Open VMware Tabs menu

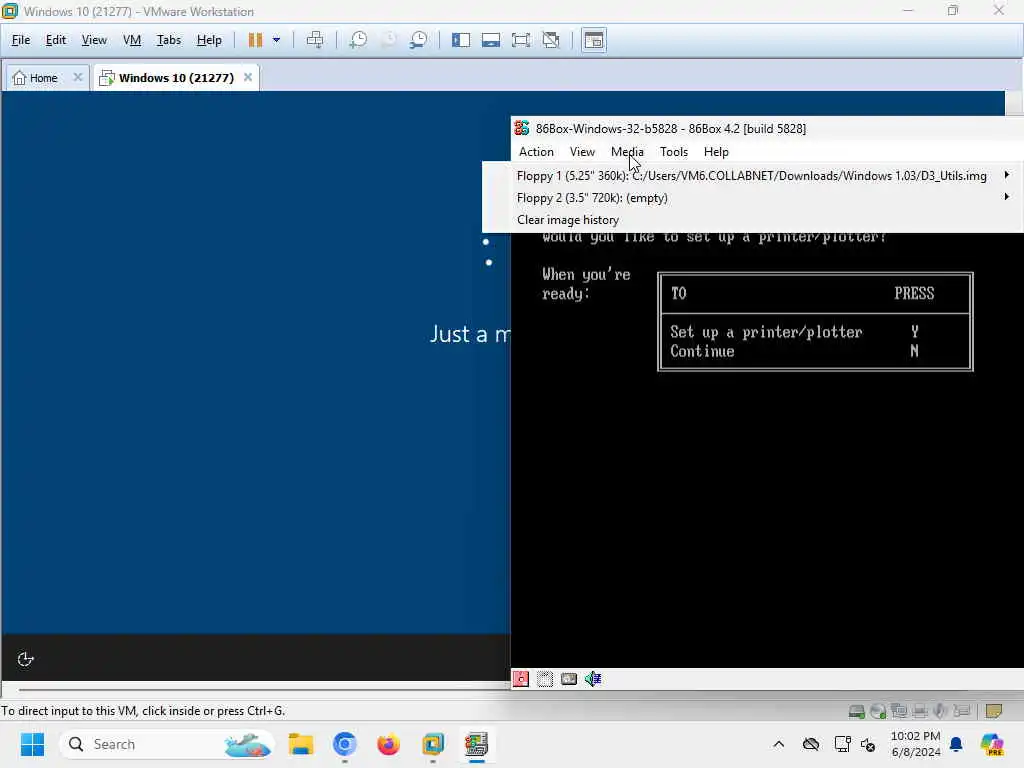pyautogui.click(x=168, y=40)
